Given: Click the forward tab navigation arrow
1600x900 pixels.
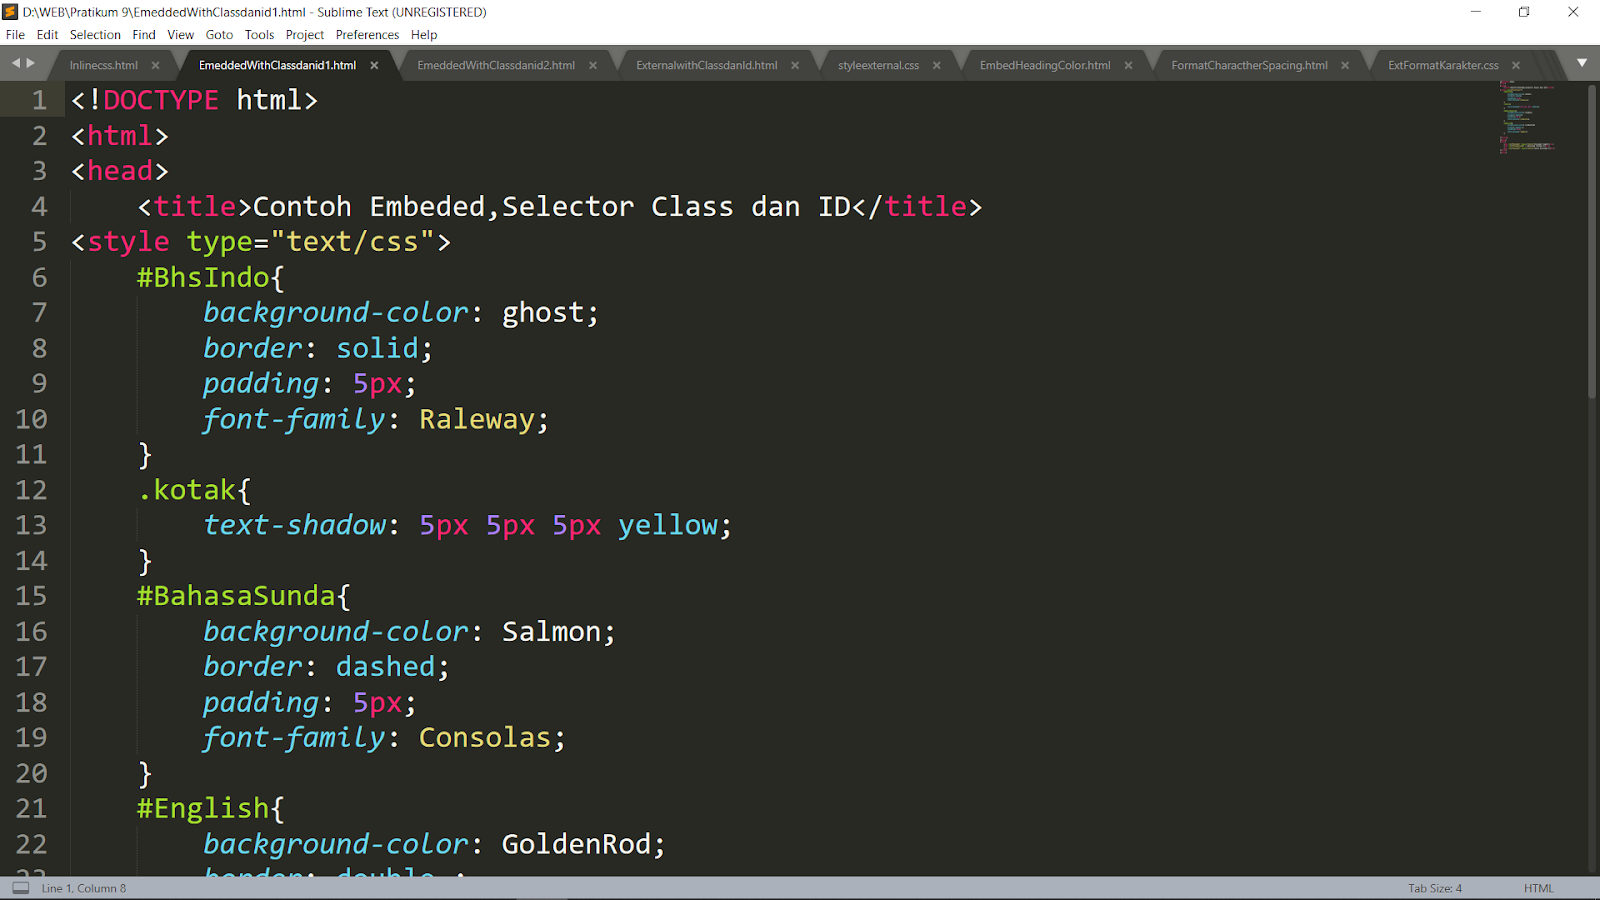Looking at the screenshot, I should [31, 63].
